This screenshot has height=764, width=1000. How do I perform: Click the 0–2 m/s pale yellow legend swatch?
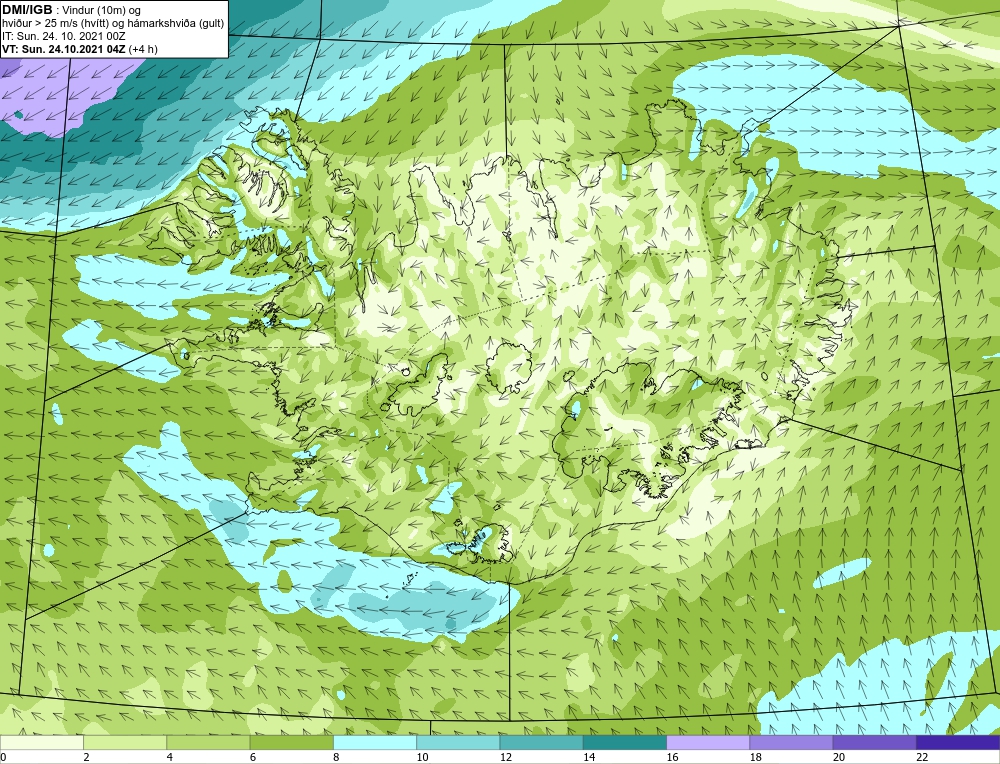point(42,742)
